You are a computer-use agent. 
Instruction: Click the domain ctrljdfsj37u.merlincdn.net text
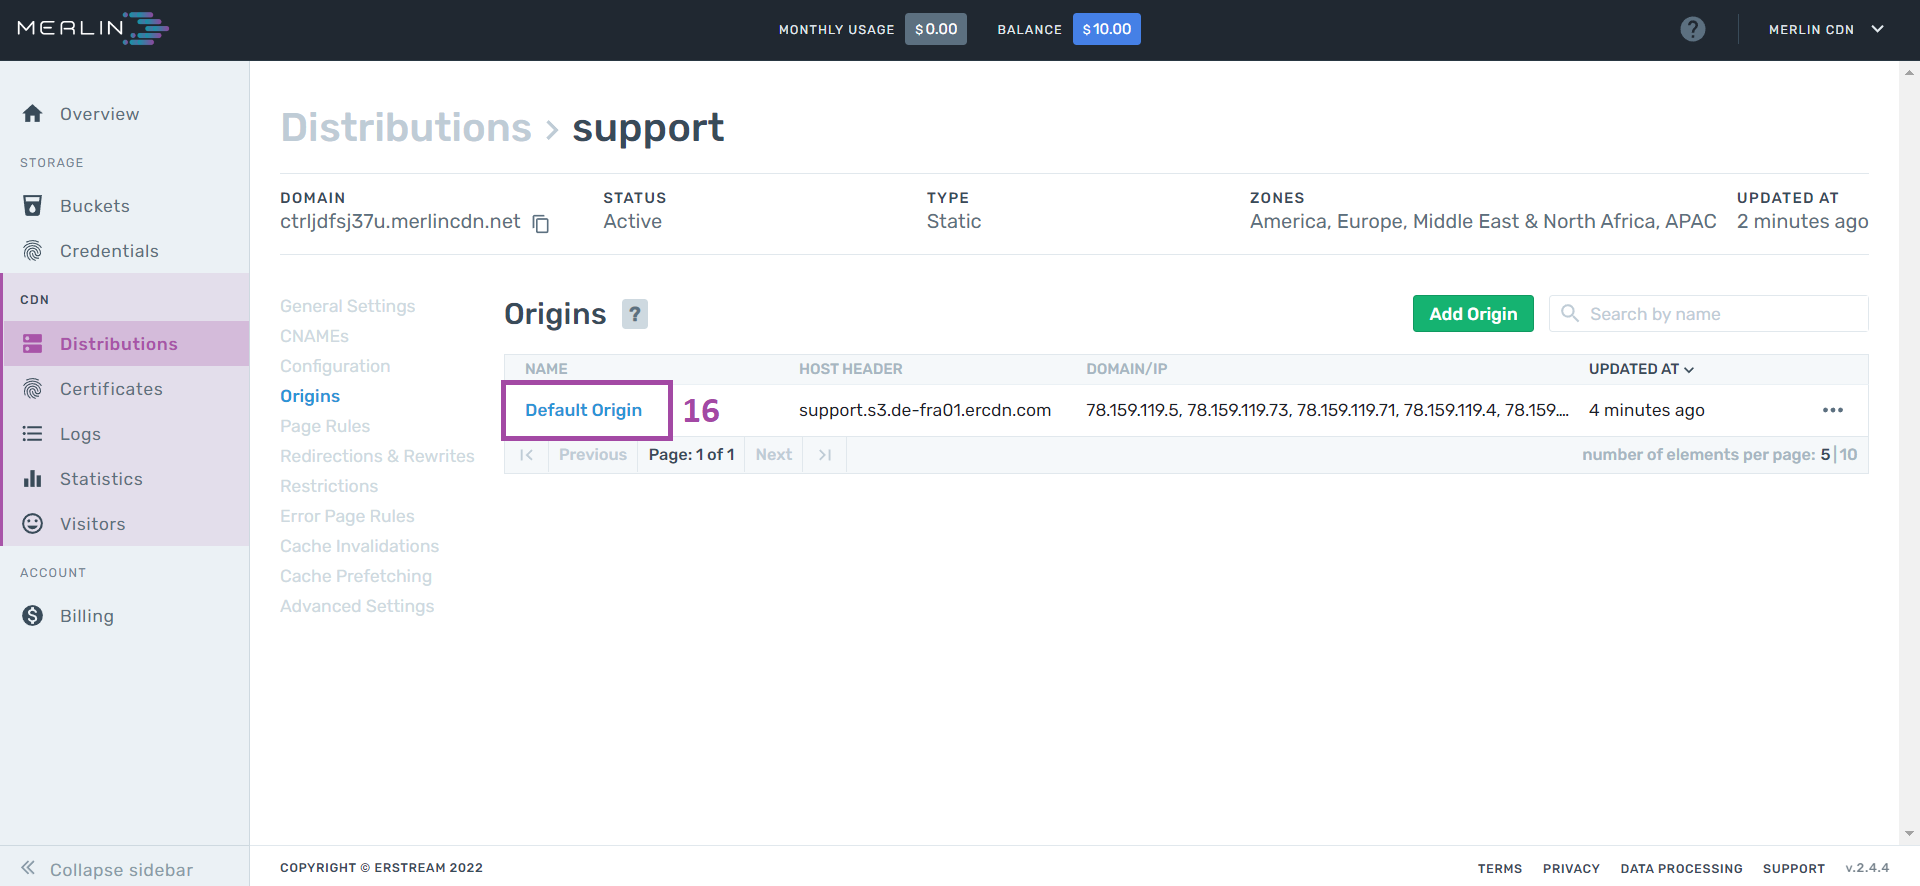point(400,222)
